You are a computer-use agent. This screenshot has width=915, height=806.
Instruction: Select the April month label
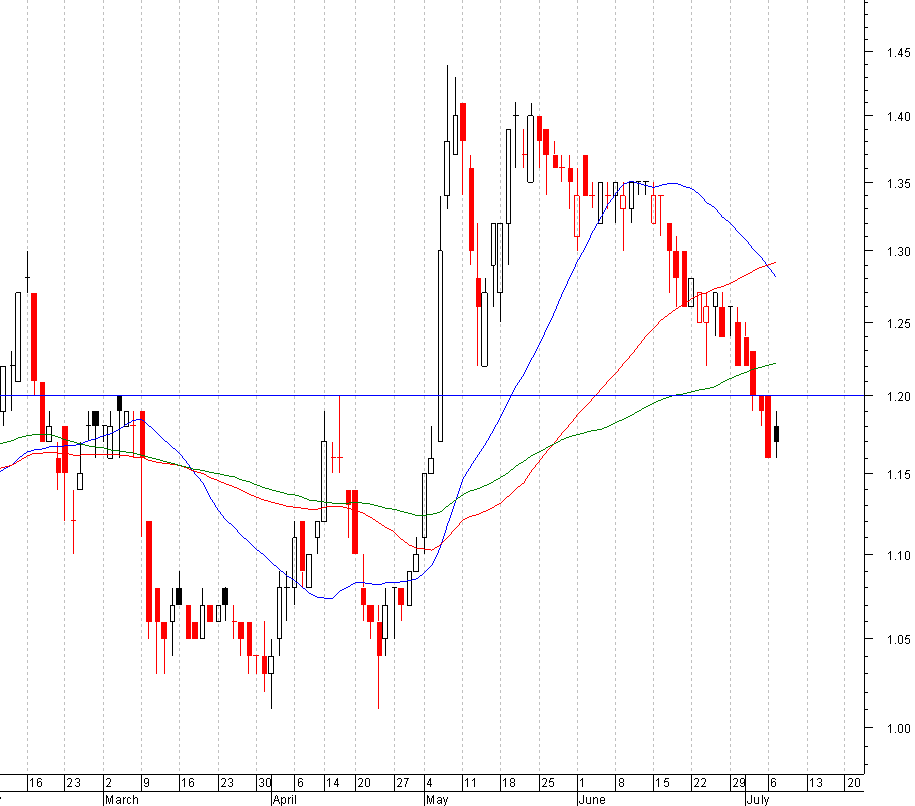[x=285, y=800]
